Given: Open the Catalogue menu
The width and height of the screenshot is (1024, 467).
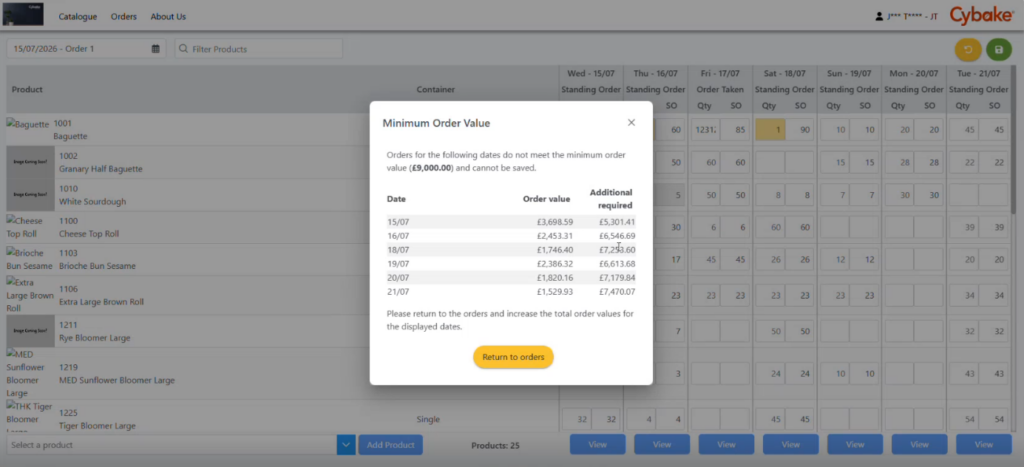Looking at the screenshot, I should 78,16.
